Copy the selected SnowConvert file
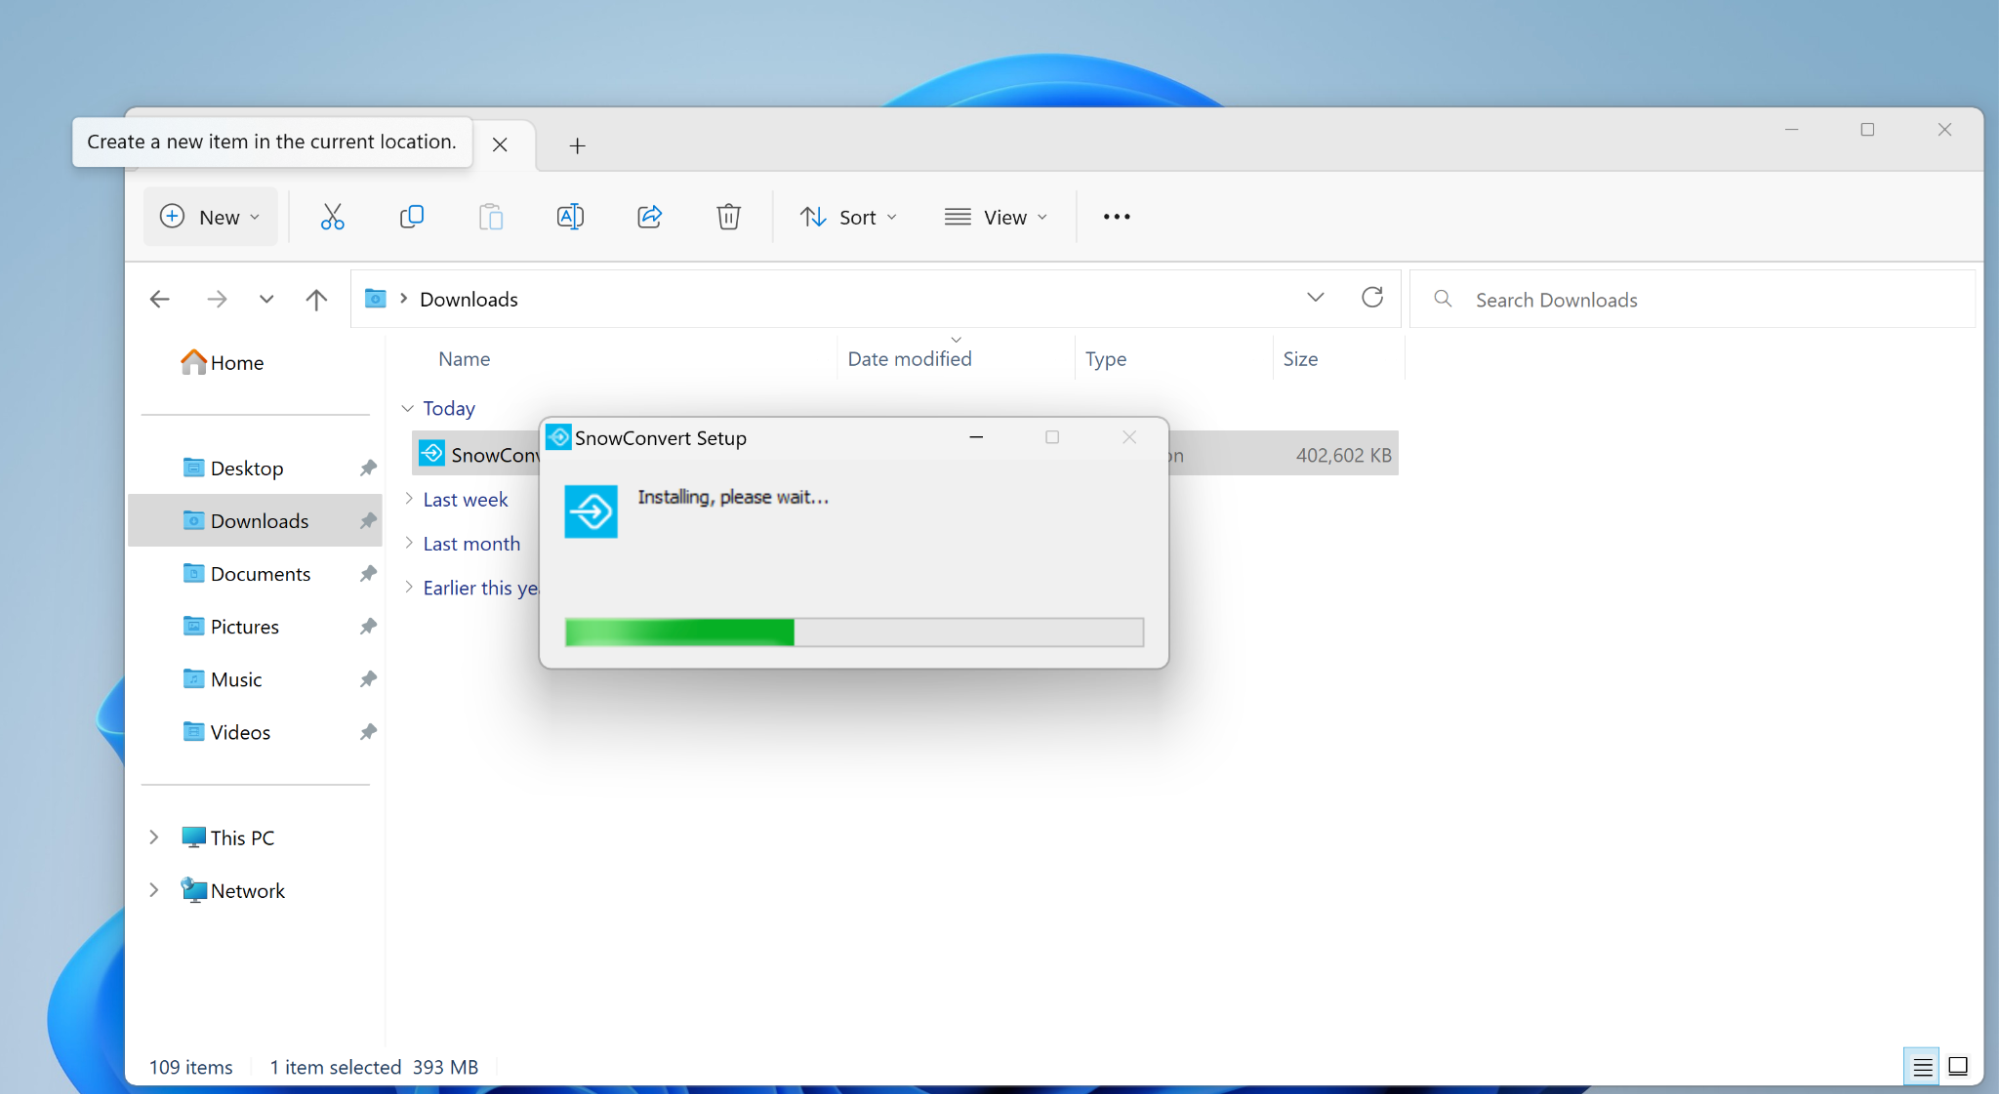 411,216
